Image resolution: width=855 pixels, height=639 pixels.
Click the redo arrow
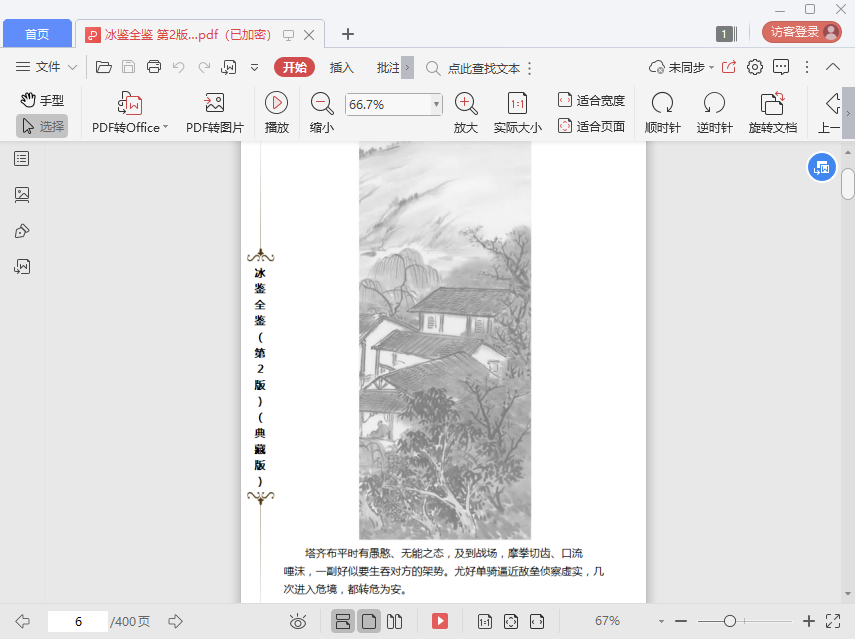pyautogui.click(x=204, y=67)
